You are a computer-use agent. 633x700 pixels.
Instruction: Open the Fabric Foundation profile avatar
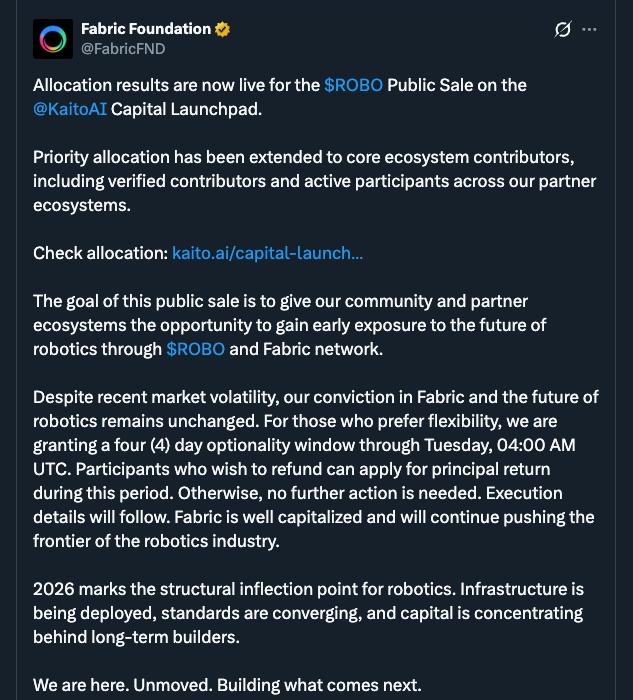coord(53,39)
